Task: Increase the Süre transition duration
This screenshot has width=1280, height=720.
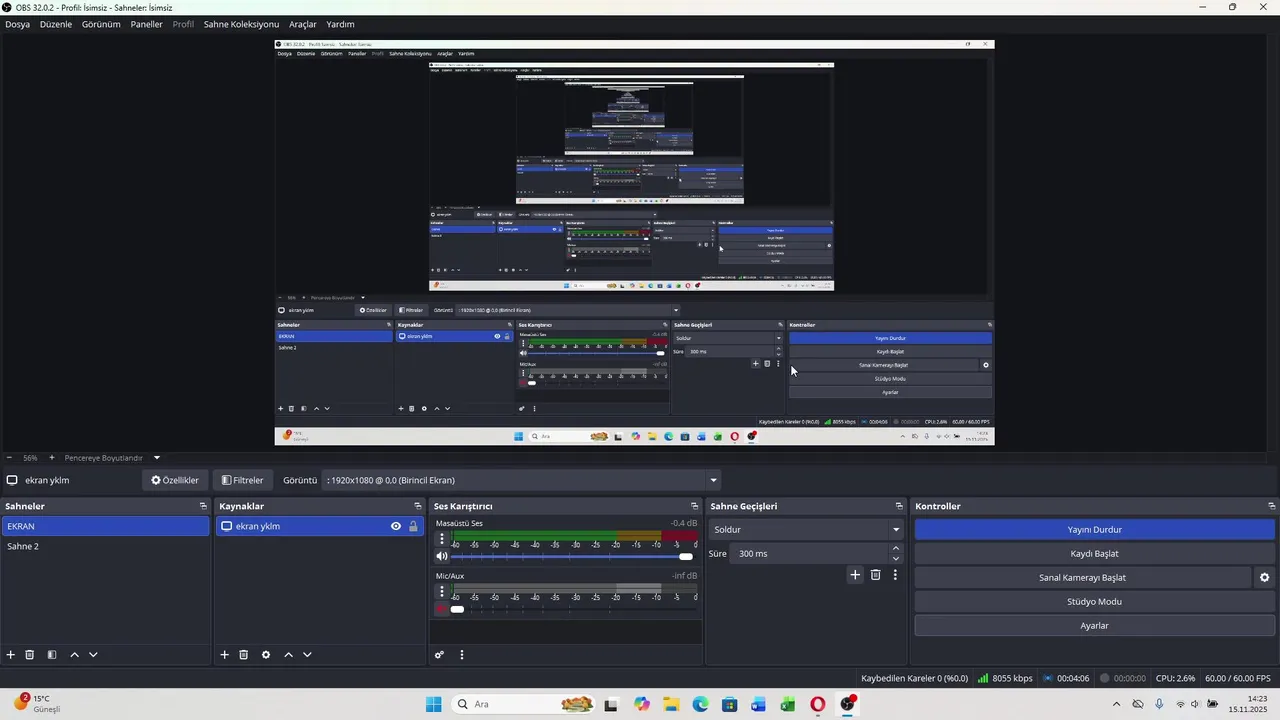Action: (x=896, y=548)
